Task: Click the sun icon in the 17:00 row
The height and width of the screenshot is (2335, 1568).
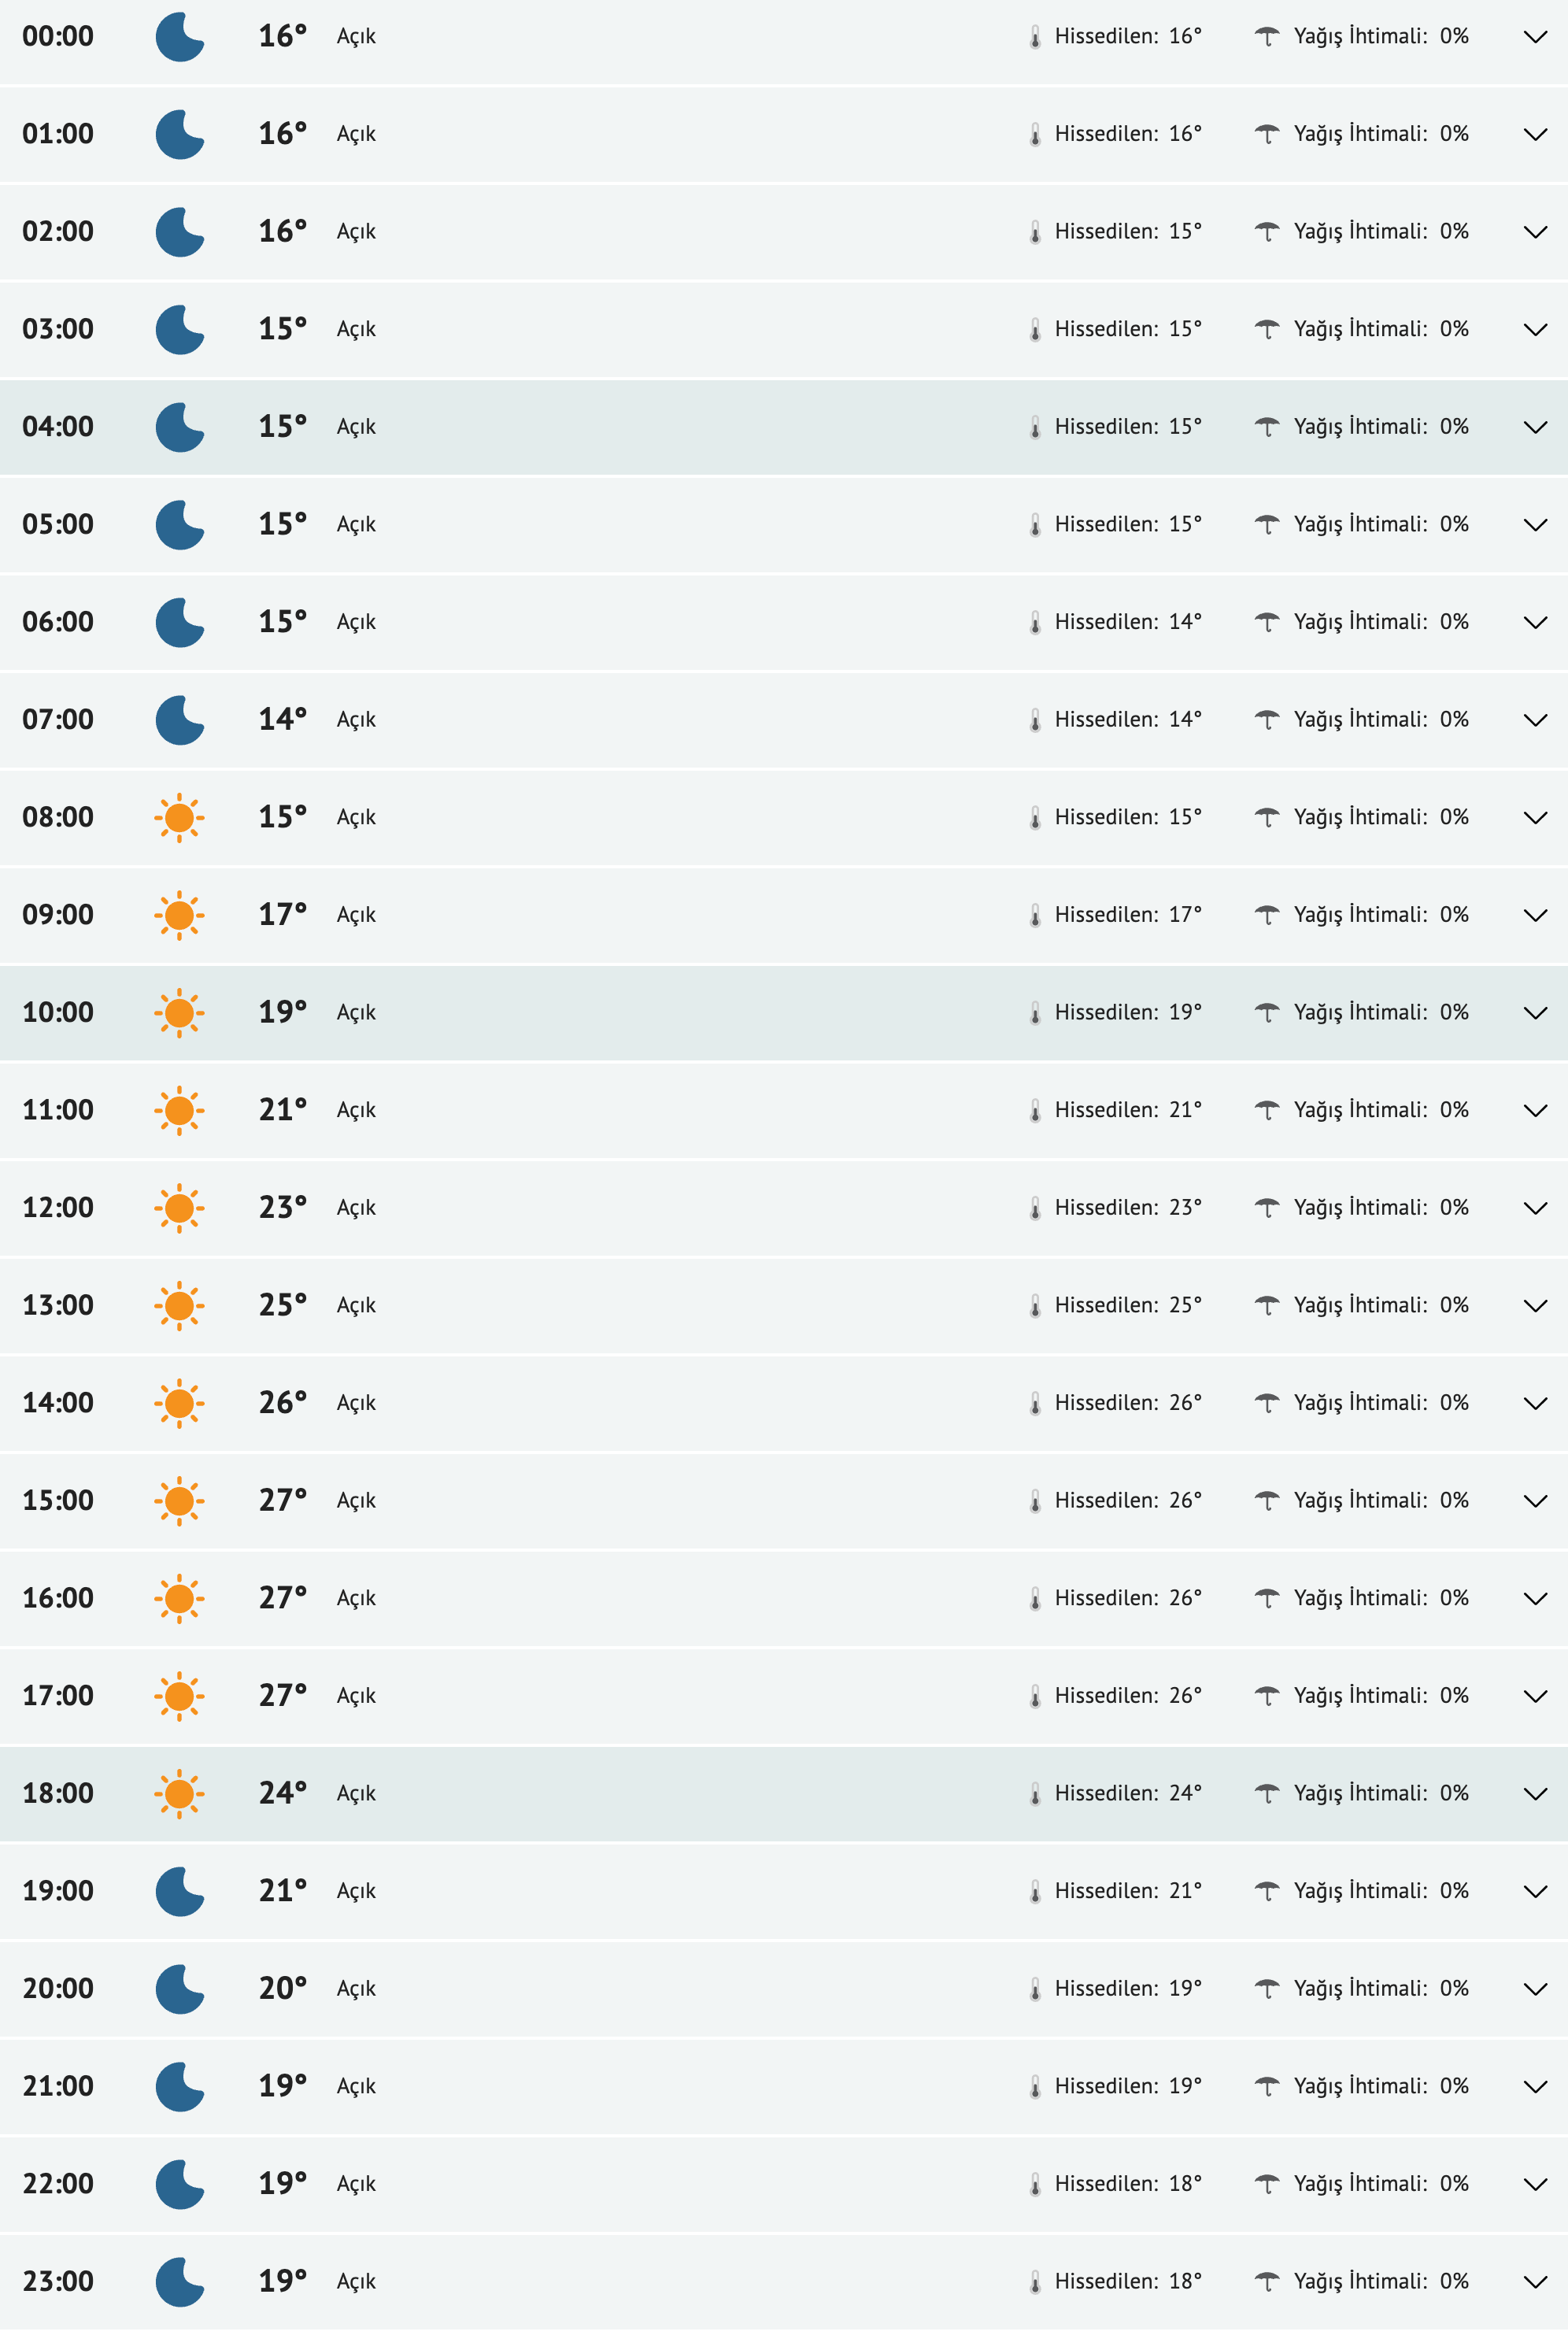Action: [x=180, y=1696]
